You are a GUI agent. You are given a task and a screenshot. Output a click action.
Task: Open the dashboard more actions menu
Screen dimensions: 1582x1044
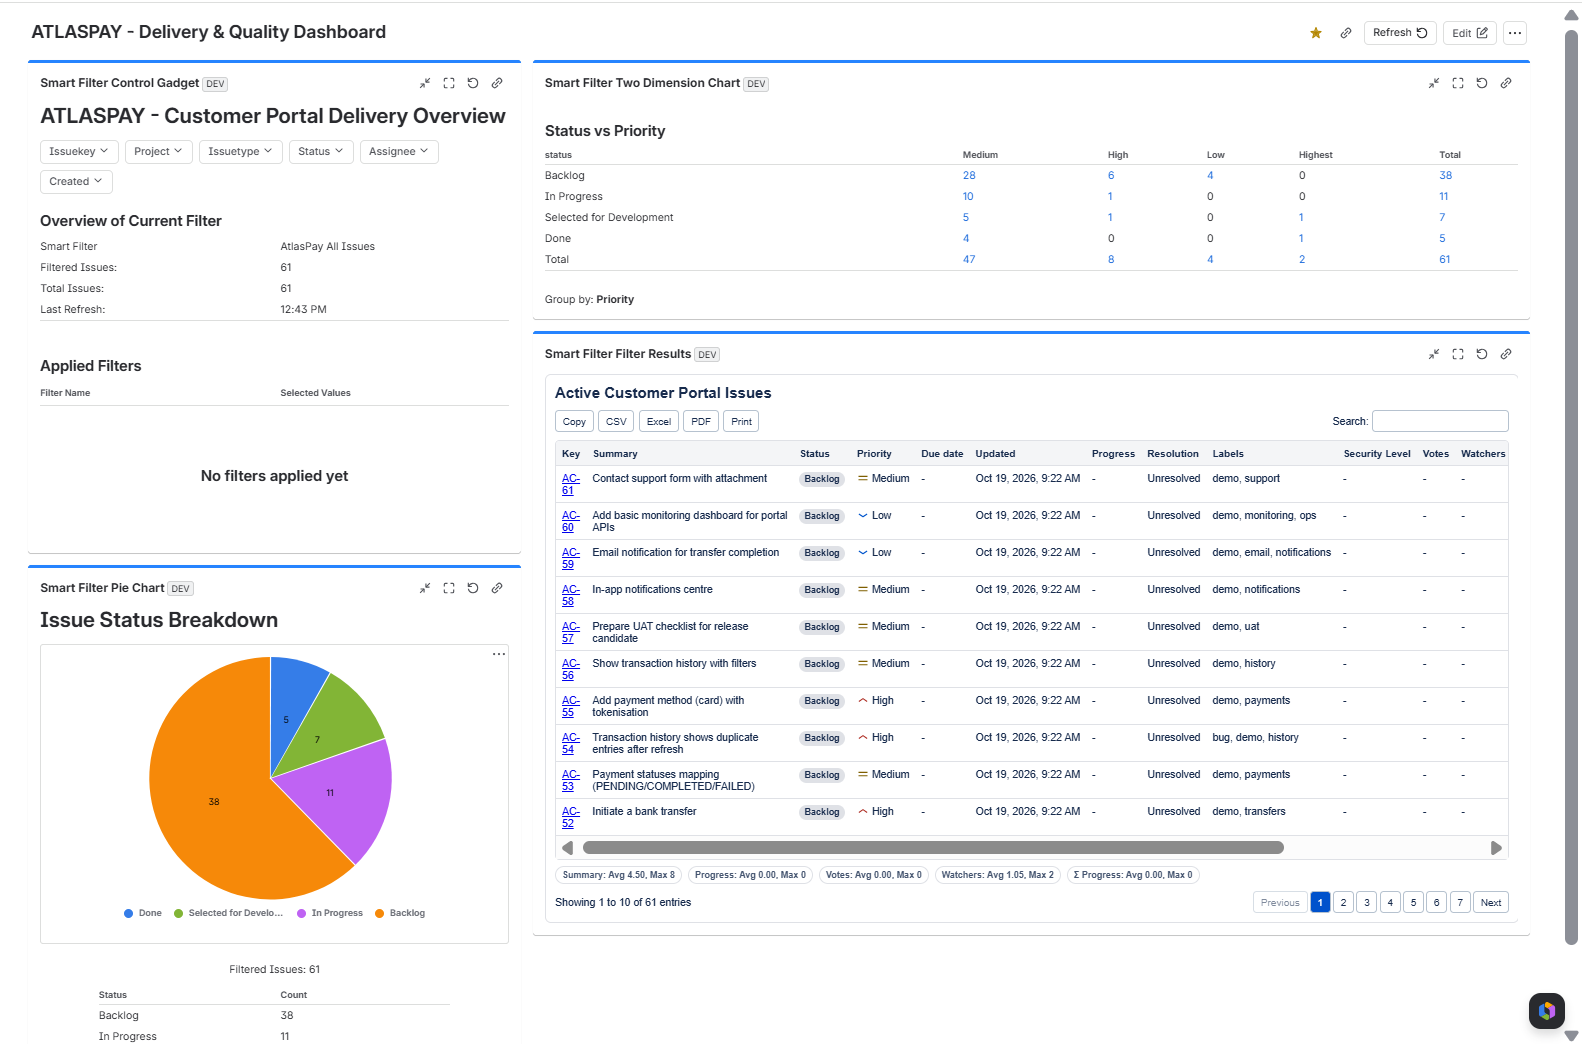point(1515,33)
